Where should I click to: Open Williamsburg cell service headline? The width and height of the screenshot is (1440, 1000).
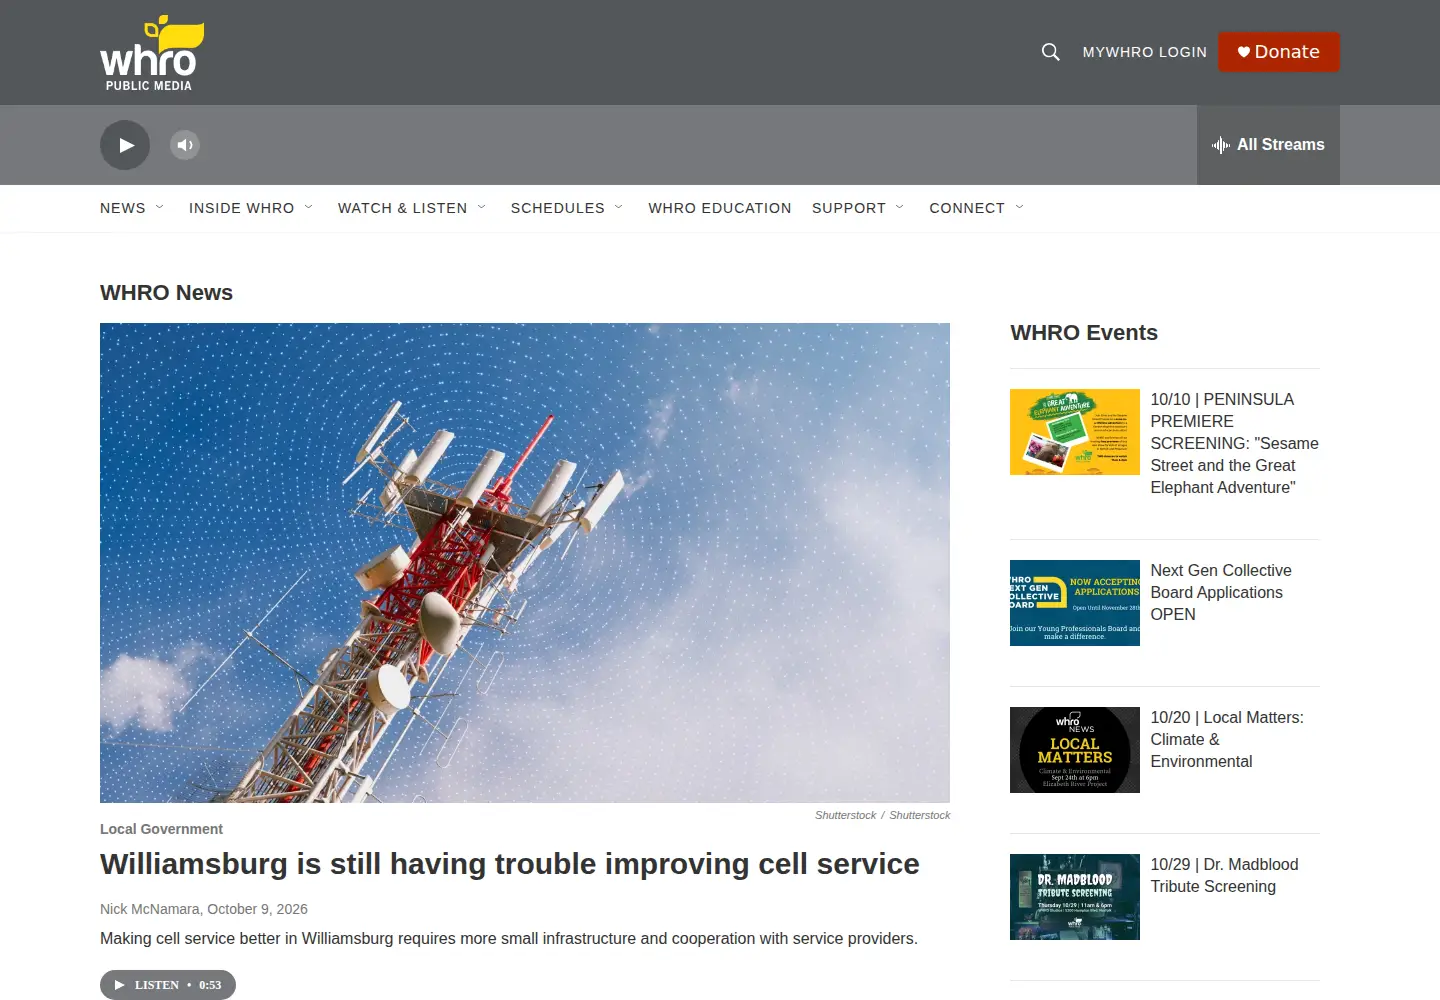coord(510,864)
